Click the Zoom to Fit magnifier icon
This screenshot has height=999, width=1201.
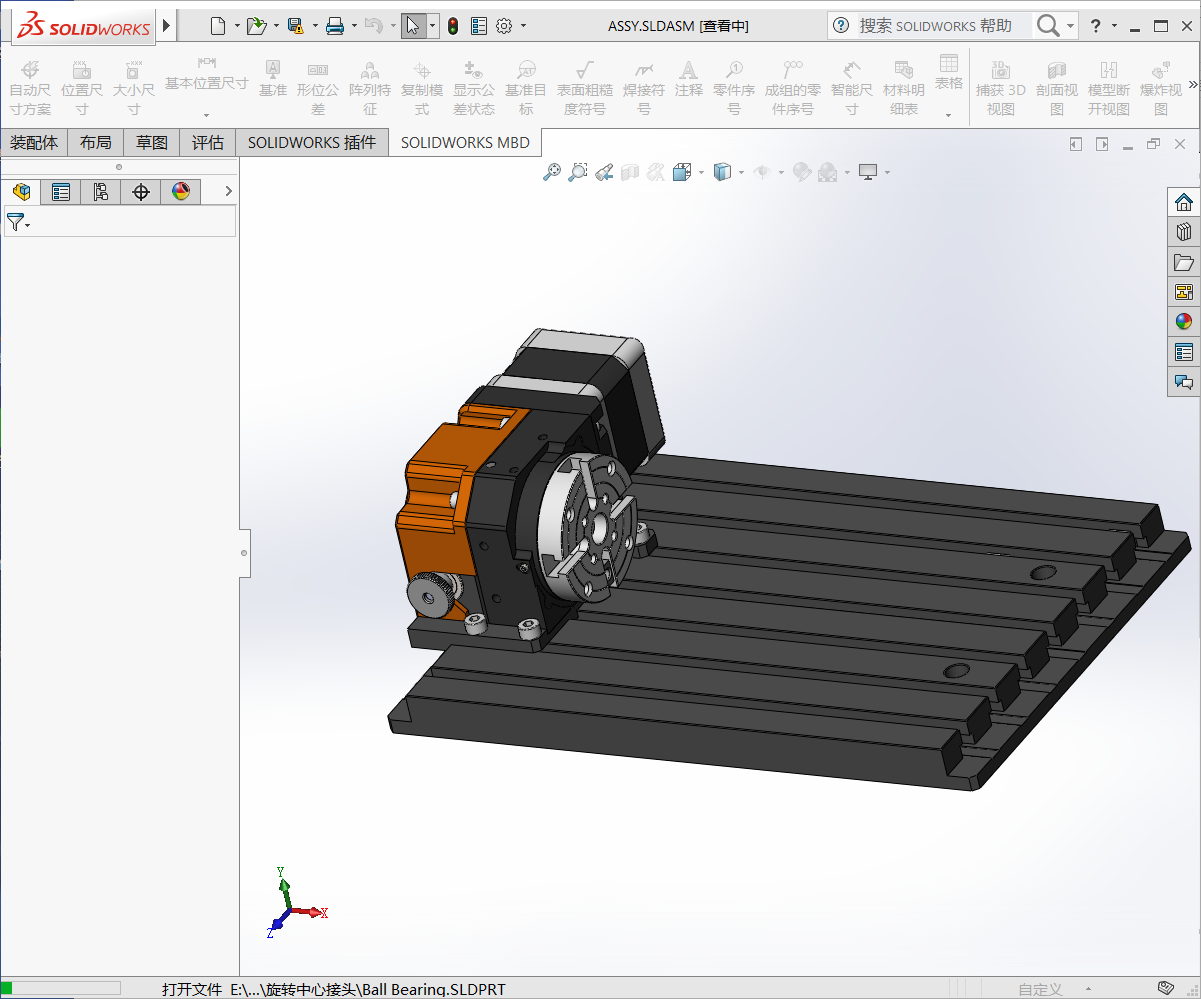[x=551, y=173]
